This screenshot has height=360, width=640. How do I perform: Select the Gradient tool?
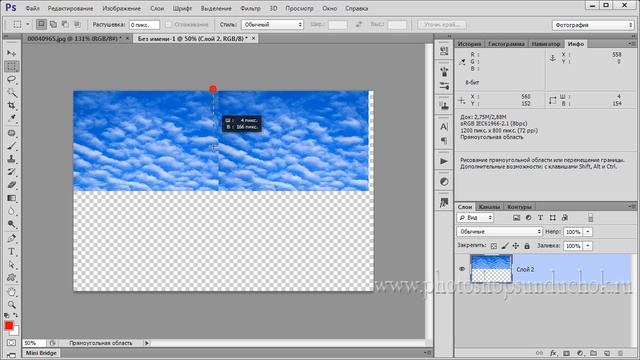tap(11, 198)
